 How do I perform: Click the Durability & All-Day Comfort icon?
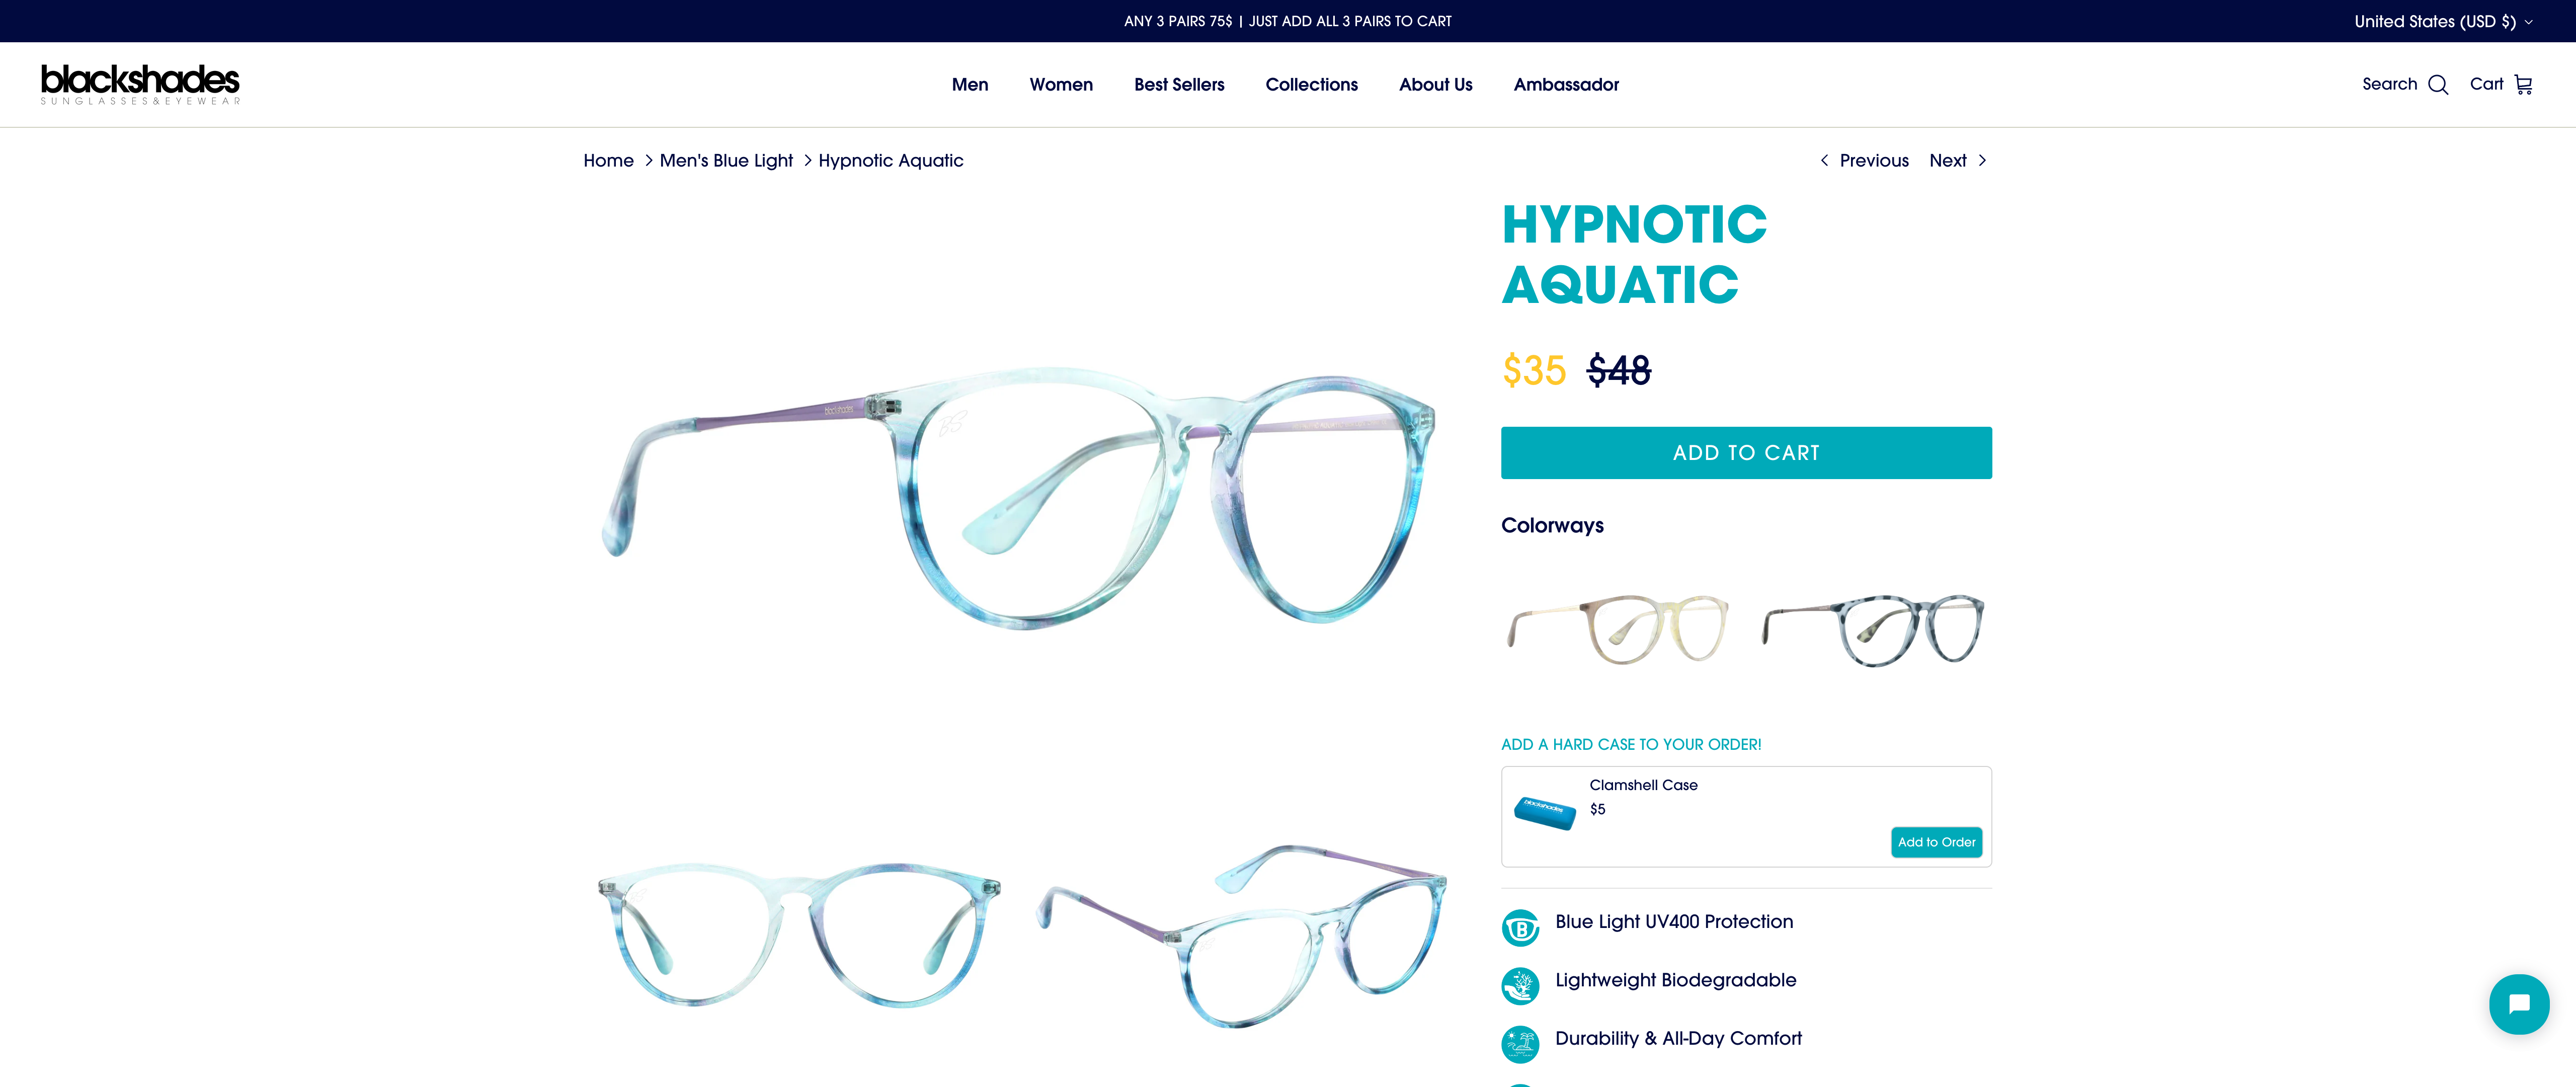click(x=1520, y=1044)
